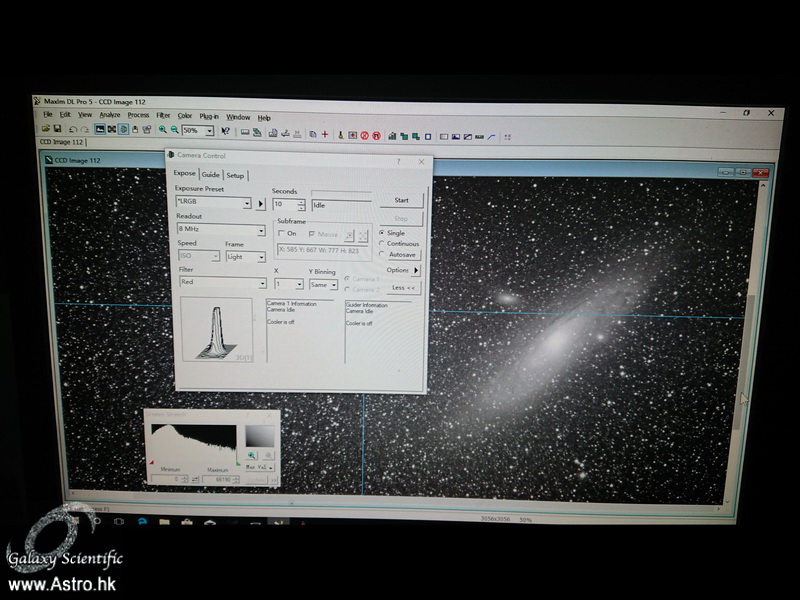Select the Continuous exposure radio button
This screenshot has width=800, height=600.
click(x=382, y=244)
